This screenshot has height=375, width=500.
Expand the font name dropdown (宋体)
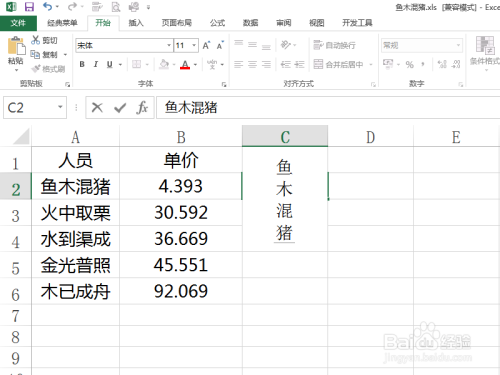point(169,45)
